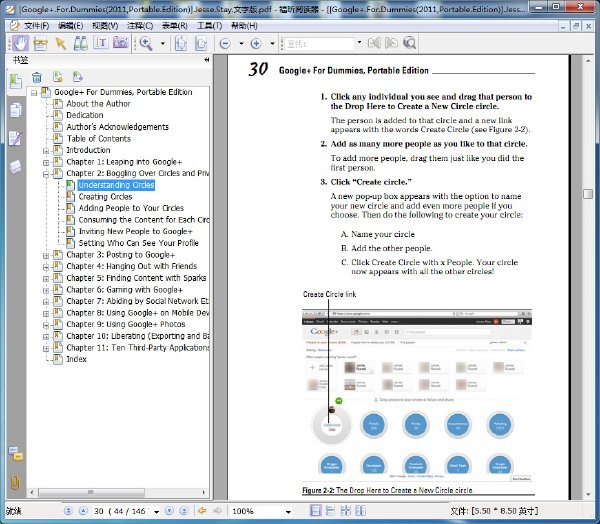This screenshot has width=600, height=524.
Task: Choose the arrow select annotation tool
Action: tap(60, 43)
